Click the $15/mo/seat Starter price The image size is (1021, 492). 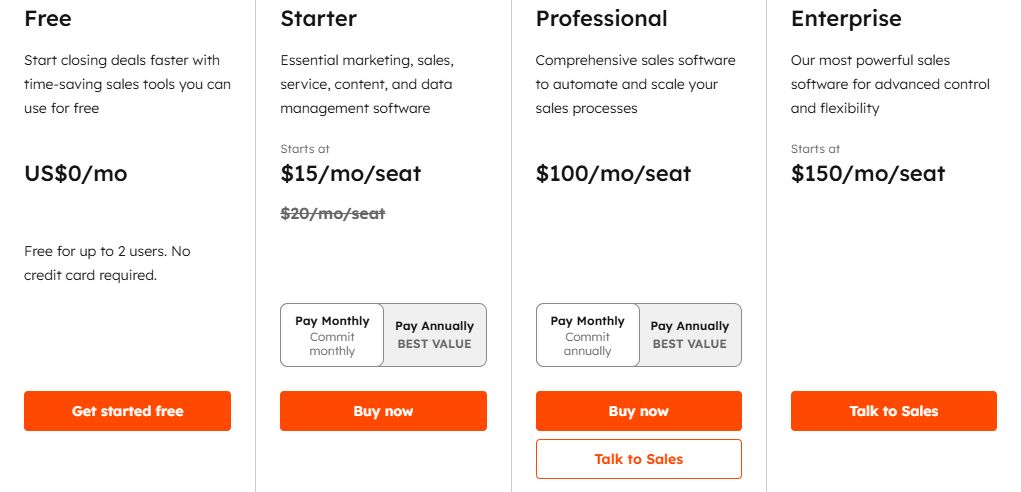pos(351,173)
